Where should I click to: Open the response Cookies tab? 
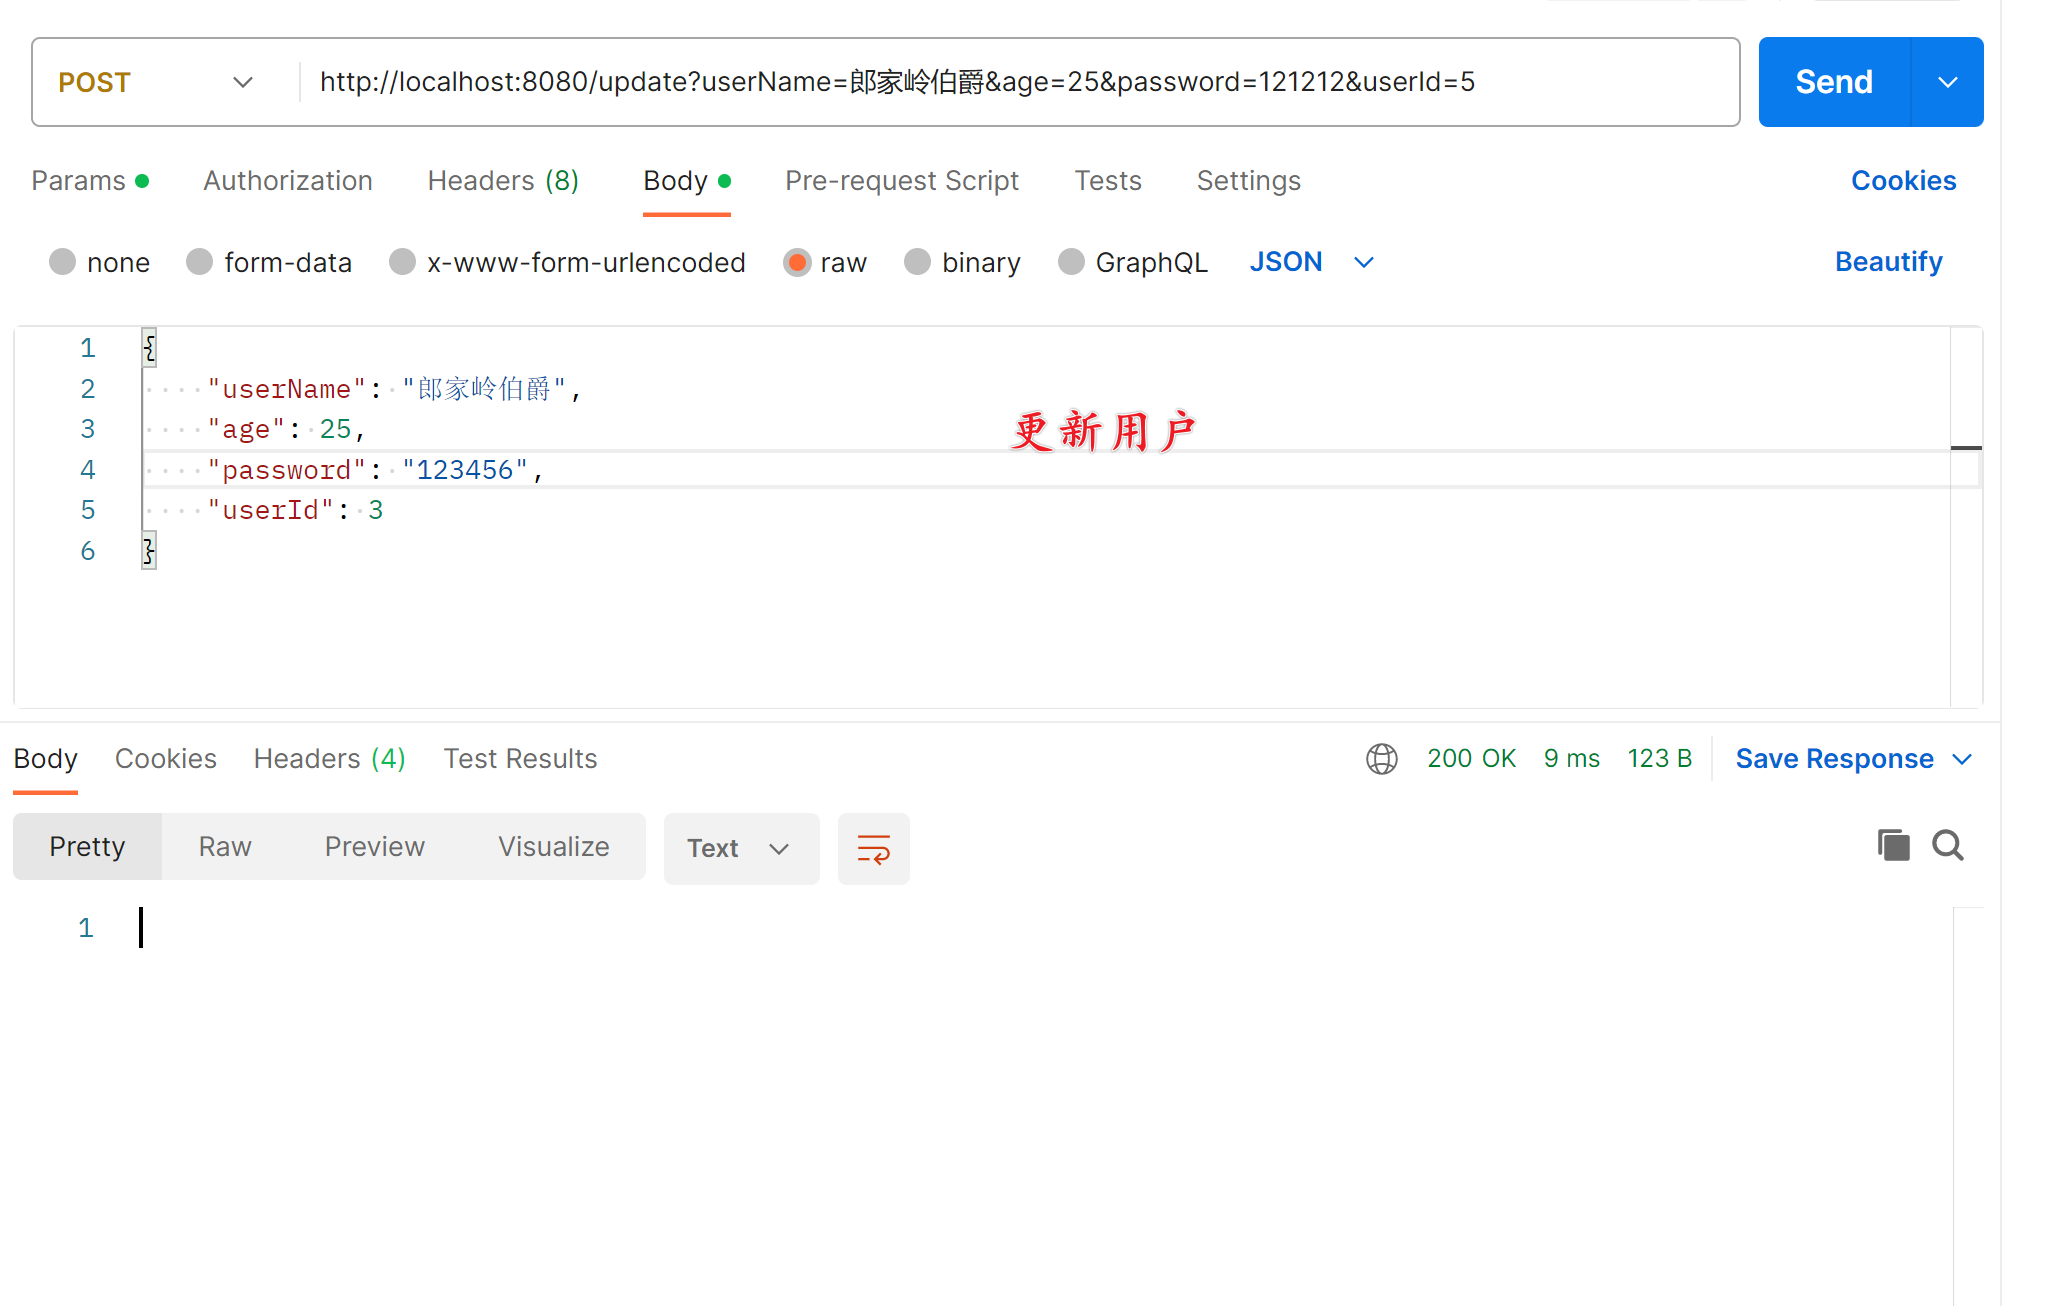point(166,759)
